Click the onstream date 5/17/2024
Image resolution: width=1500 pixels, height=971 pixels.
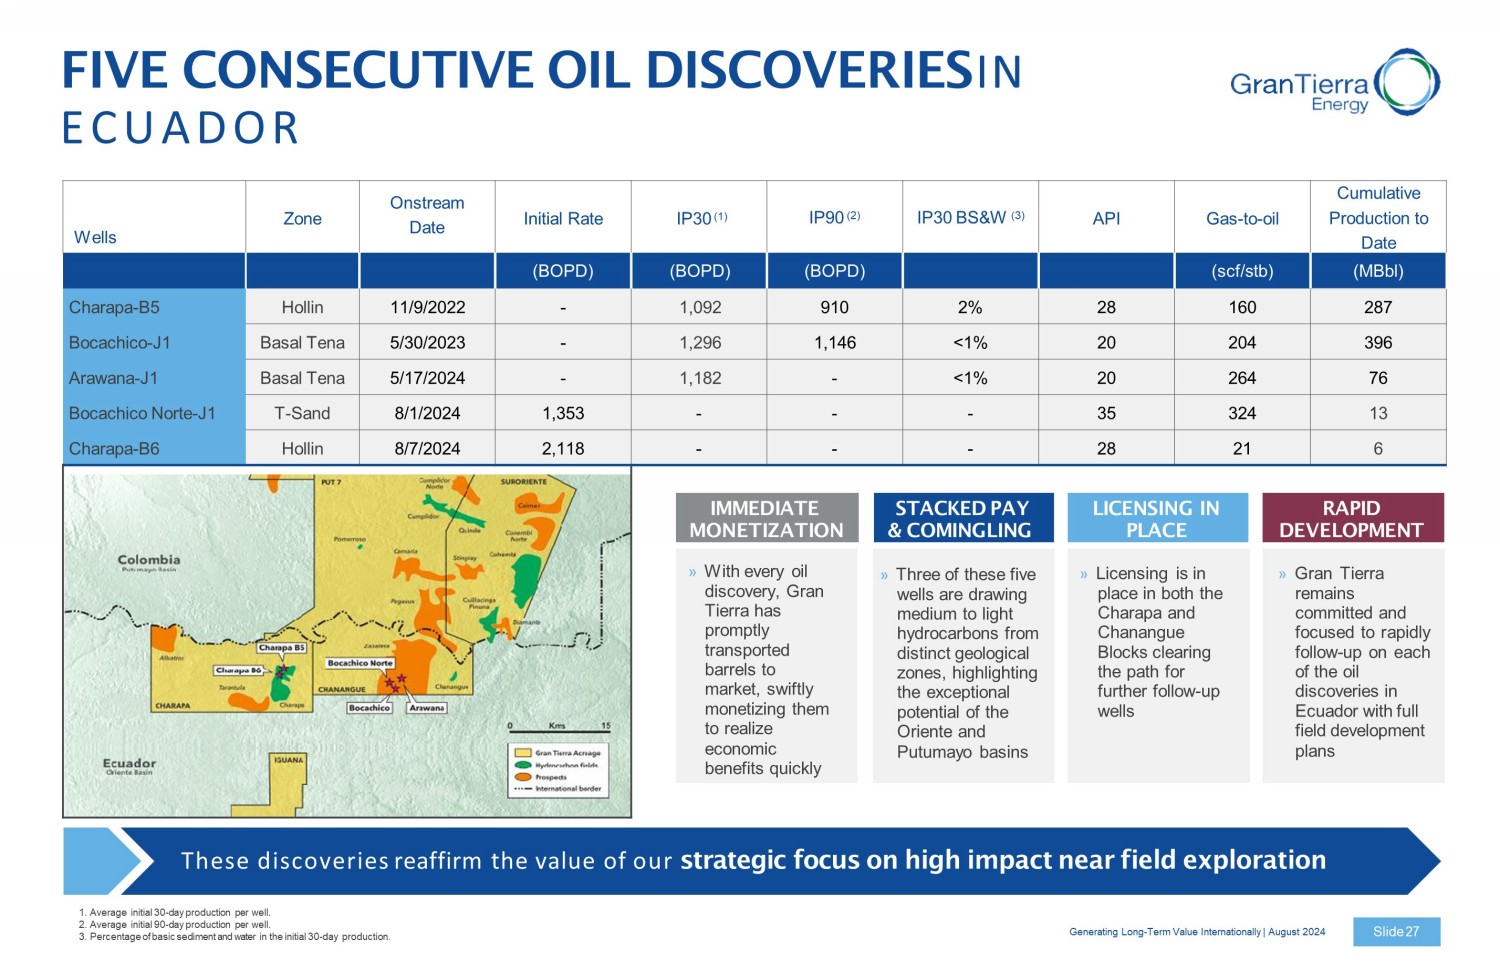coord(427,378)
